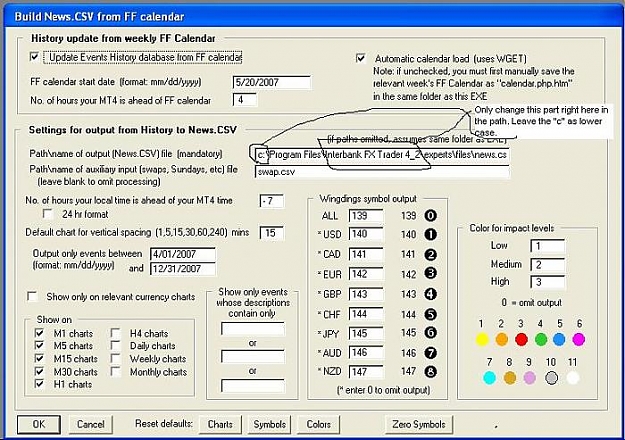Select gold color swatch number 8
Image resolution: width=625 pixels, height=440 pixels.
pyautogui.click(x=510, y=377)
